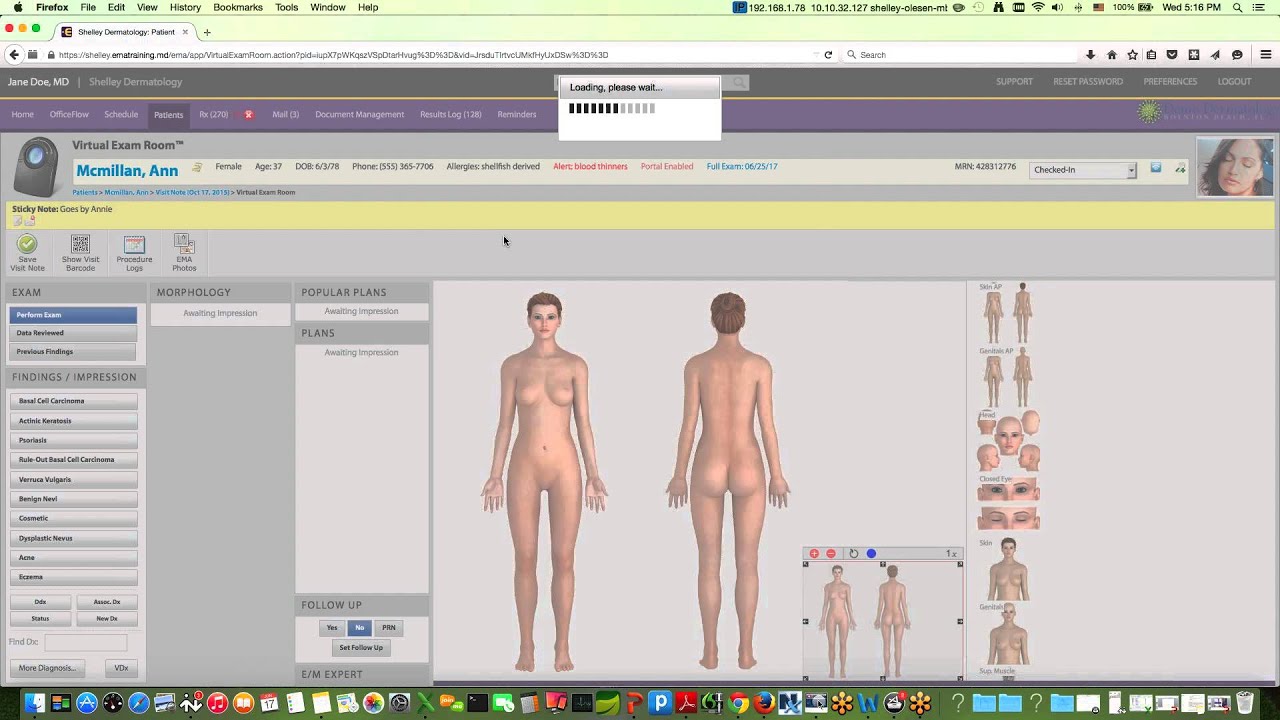The image size is (1280, 720).
Task: Click the New Dx button
Action: (x=107, y=619)
